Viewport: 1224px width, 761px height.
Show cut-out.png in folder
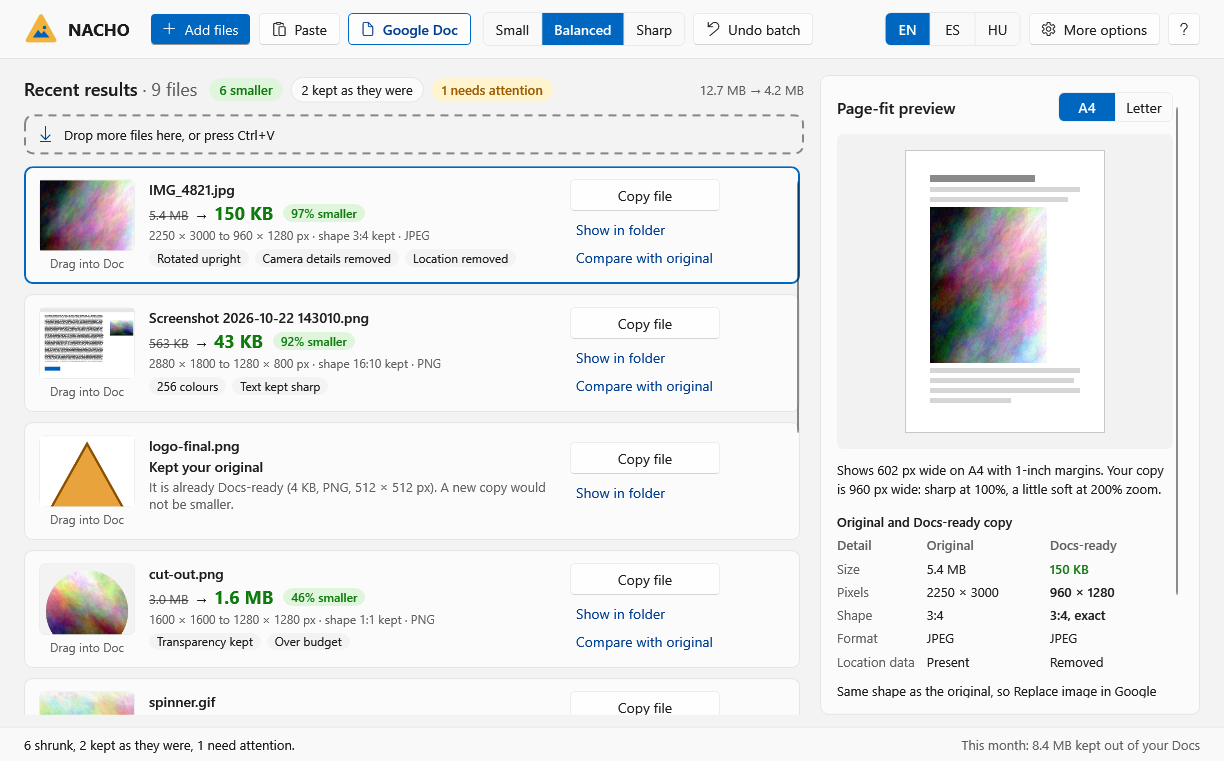620,614
